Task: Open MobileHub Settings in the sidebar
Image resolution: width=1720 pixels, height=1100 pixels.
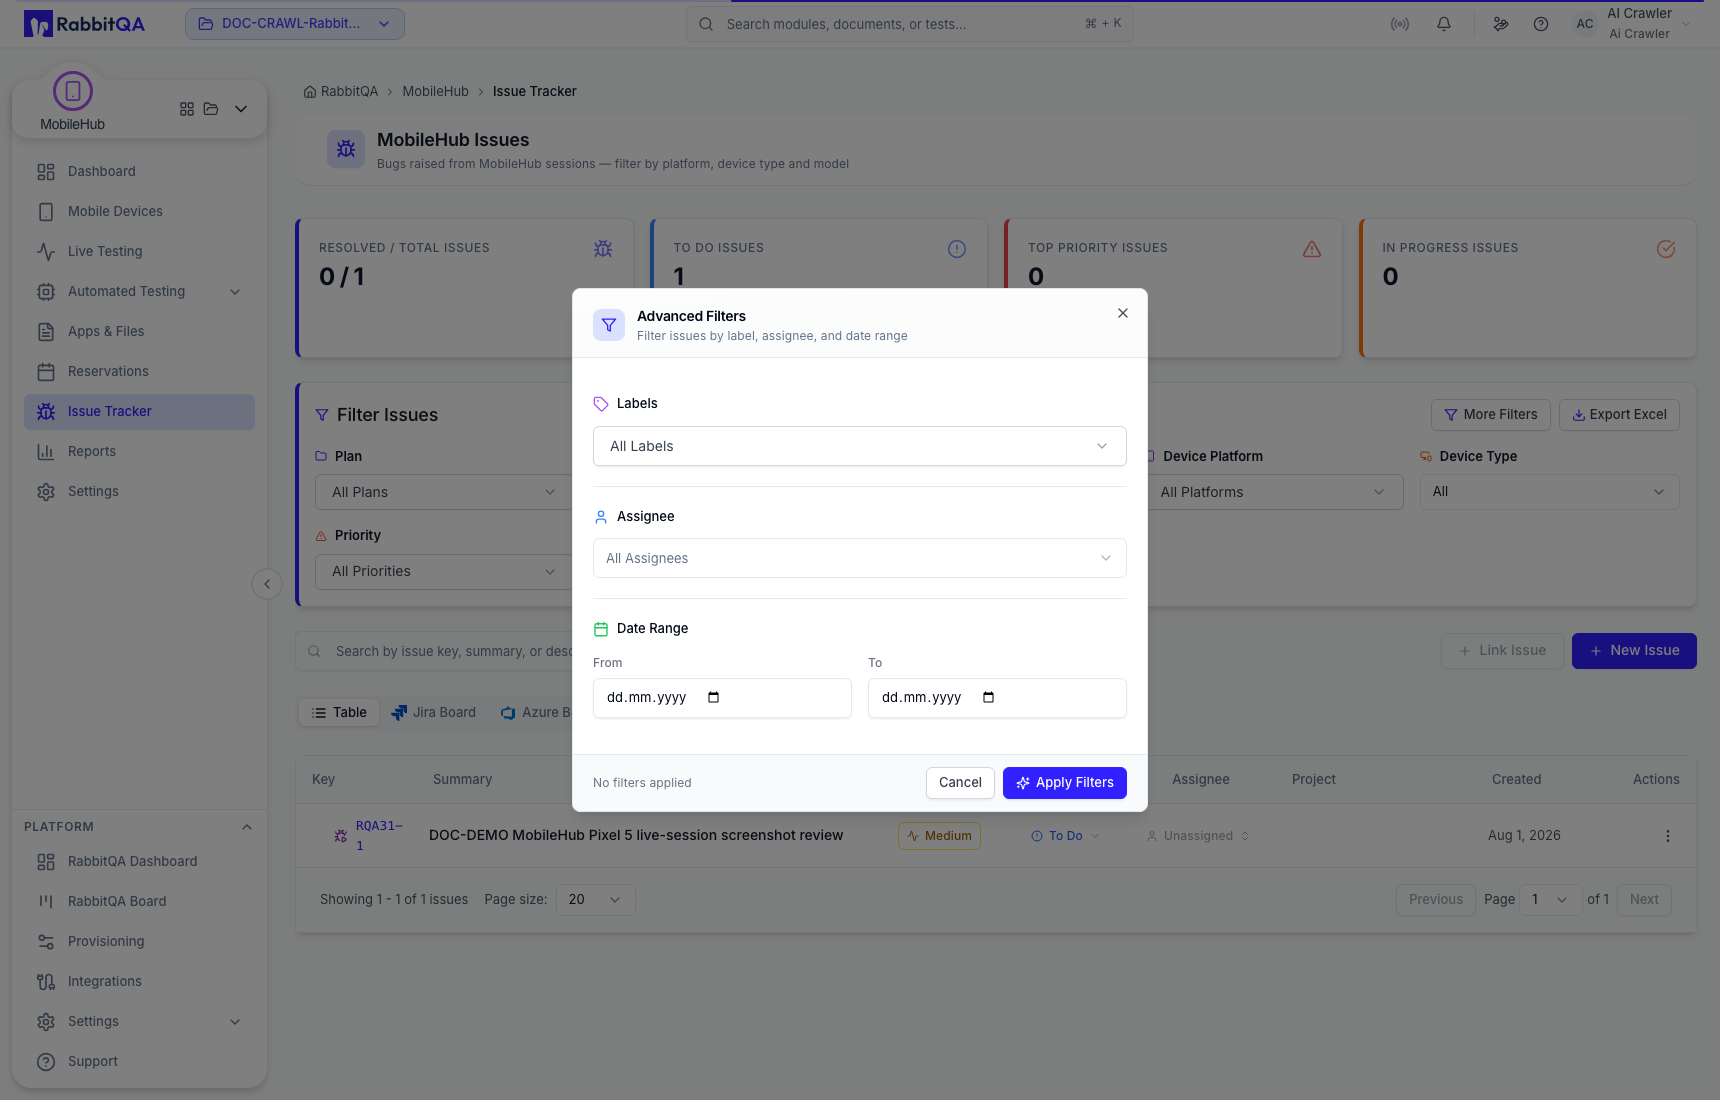Action: point(139,491)
